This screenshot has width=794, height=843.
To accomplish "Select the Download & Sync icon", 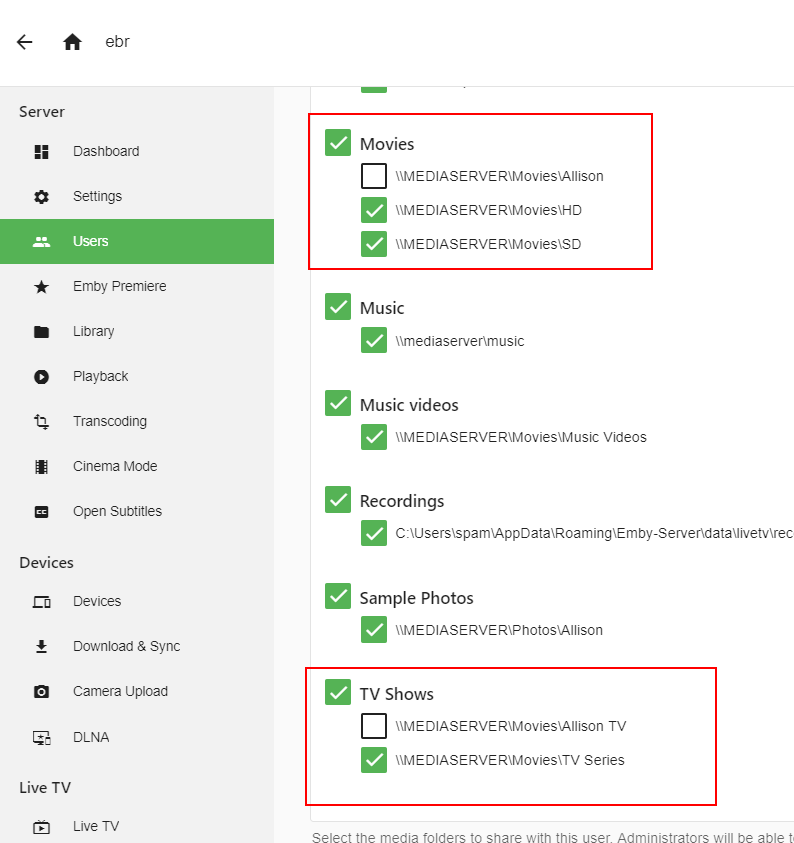I will [41, 647].
